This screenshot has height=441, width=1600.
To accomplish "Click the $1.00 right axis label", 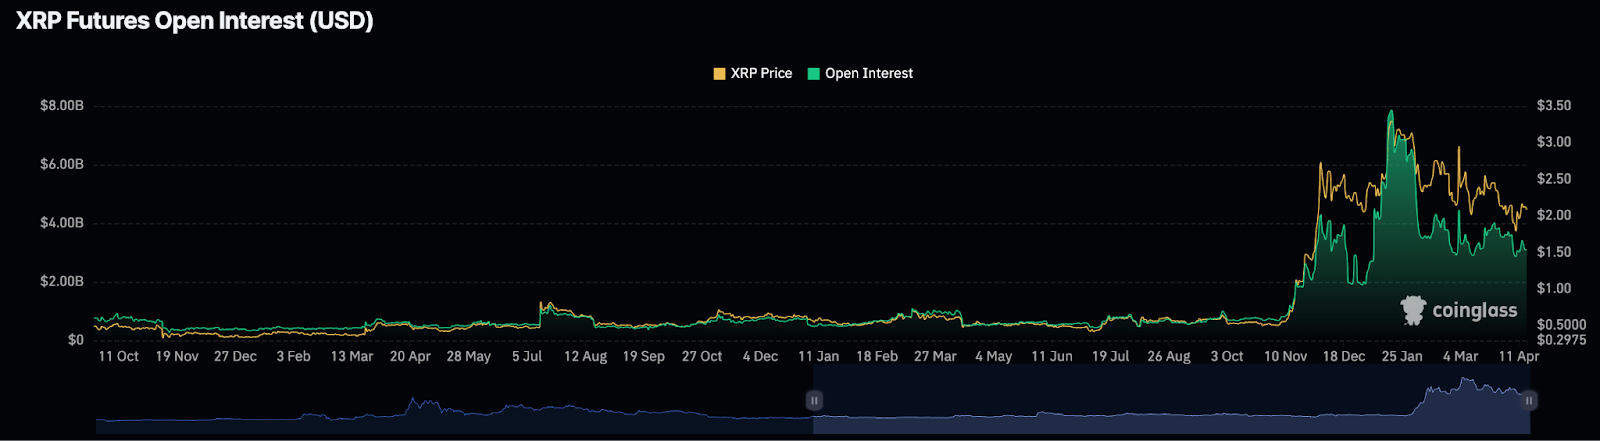I will 1554,288.
